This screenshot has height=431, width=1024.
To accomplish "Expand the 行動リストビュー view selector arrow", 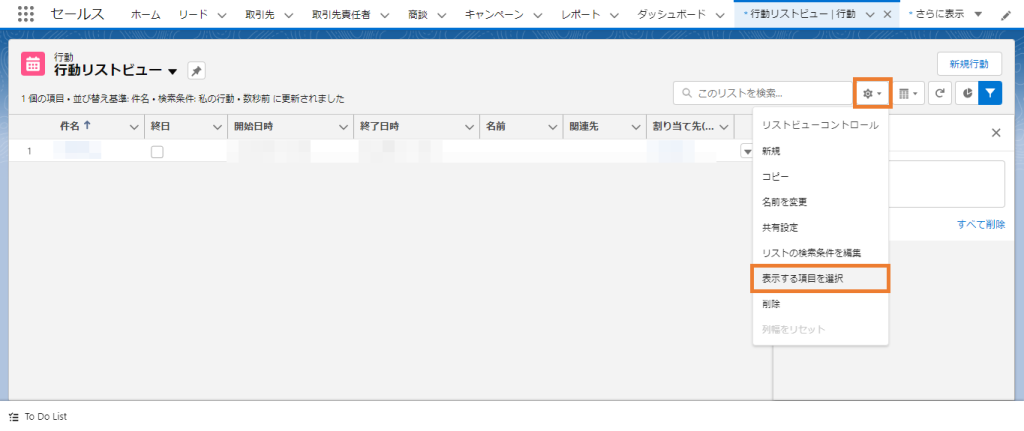I will coord(172,71).
